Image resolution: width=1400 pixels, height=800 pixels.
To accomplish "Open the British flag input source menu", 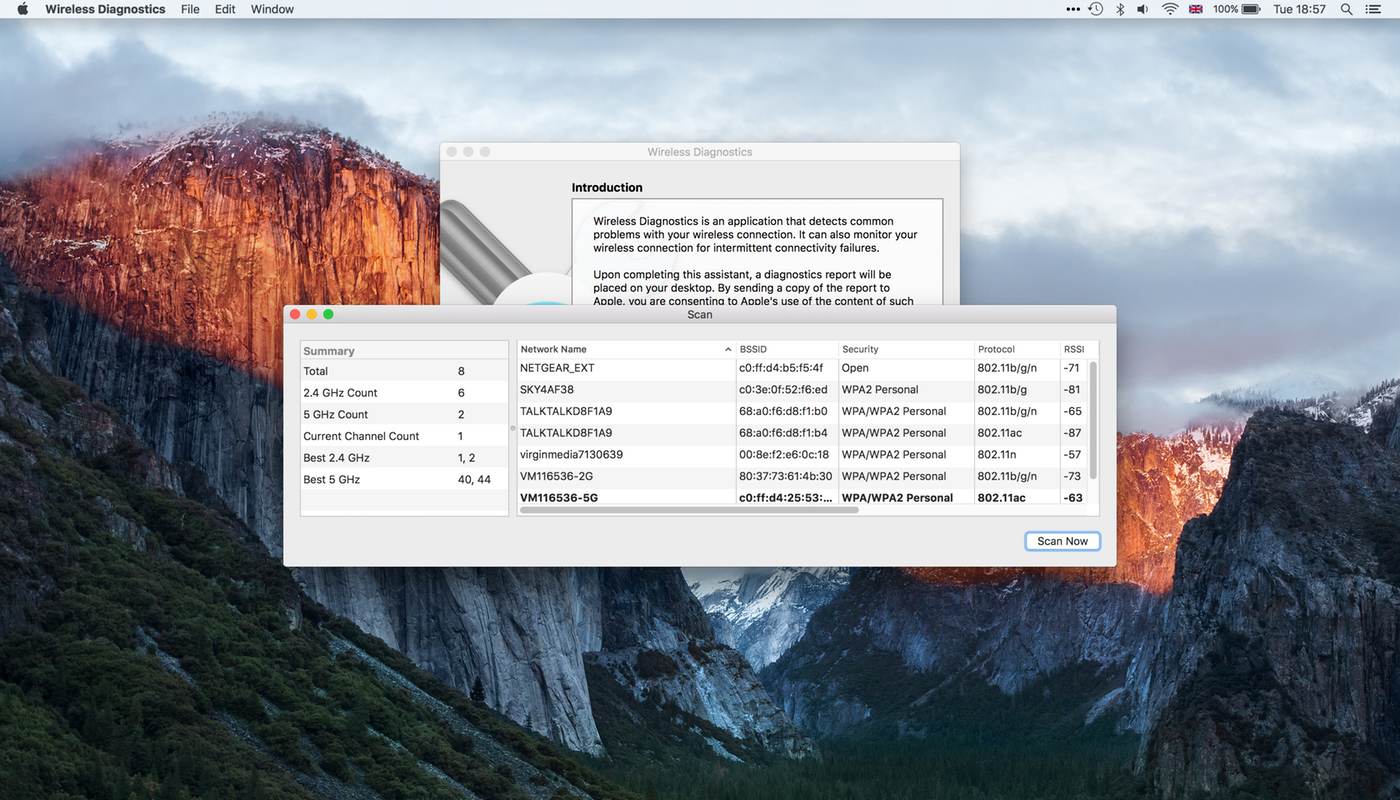I will [x=1196, y=9].
